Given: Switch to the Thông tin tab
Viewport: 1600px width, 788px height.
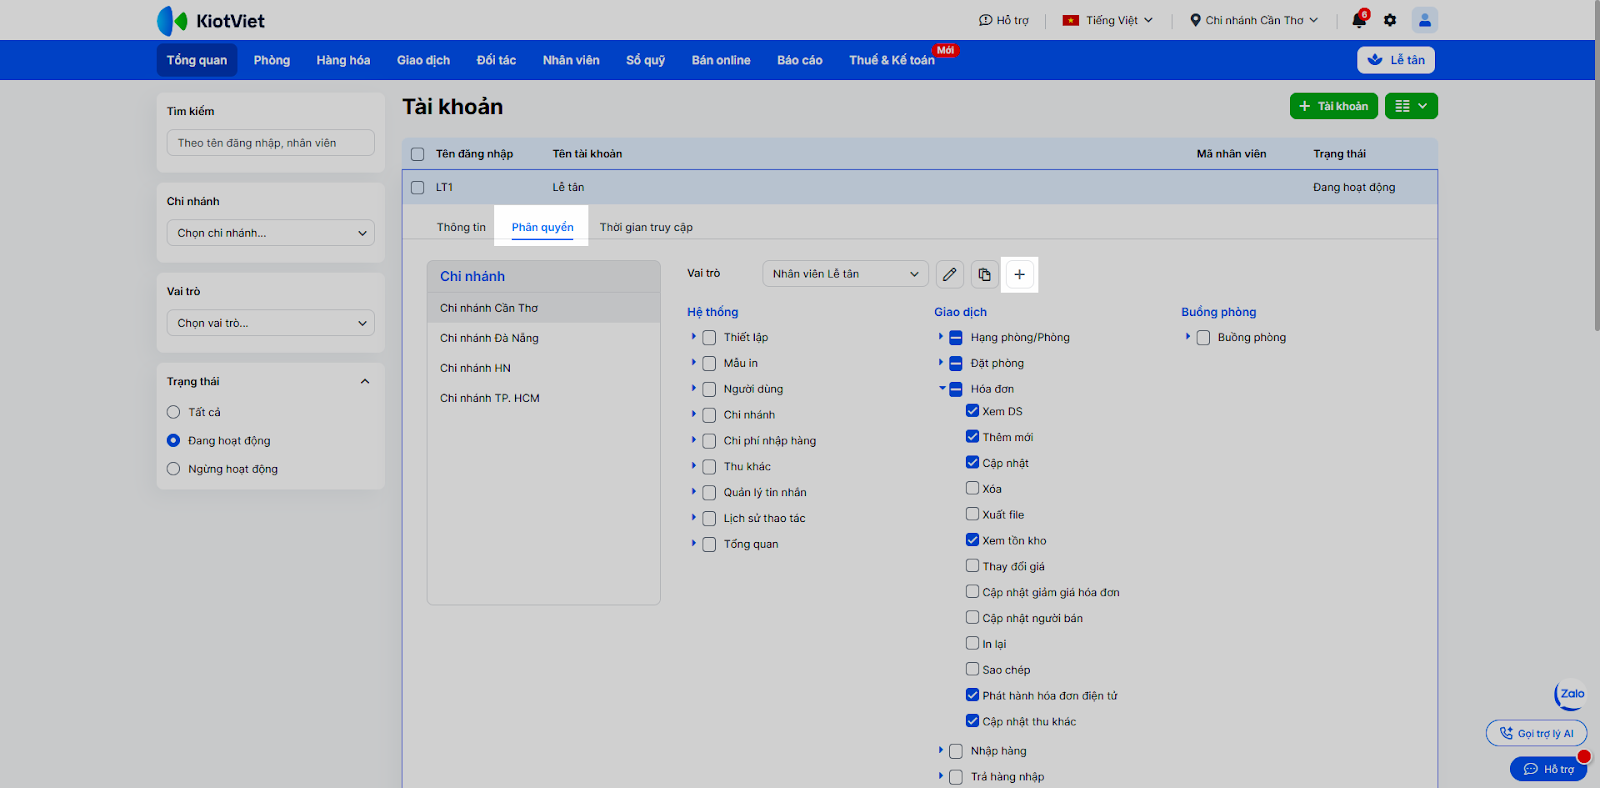Looking at the screenshot, I should [x=461, y=227].
